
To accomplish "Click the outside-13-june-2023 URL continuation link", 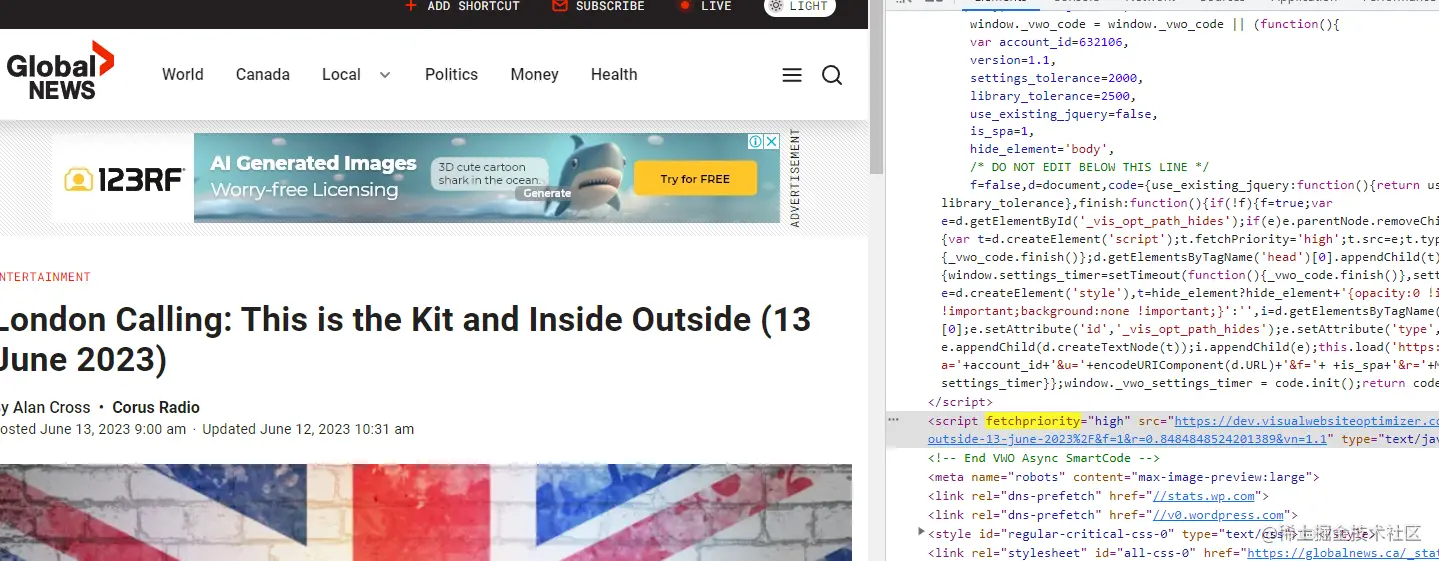I will [x=1128, y=439].
